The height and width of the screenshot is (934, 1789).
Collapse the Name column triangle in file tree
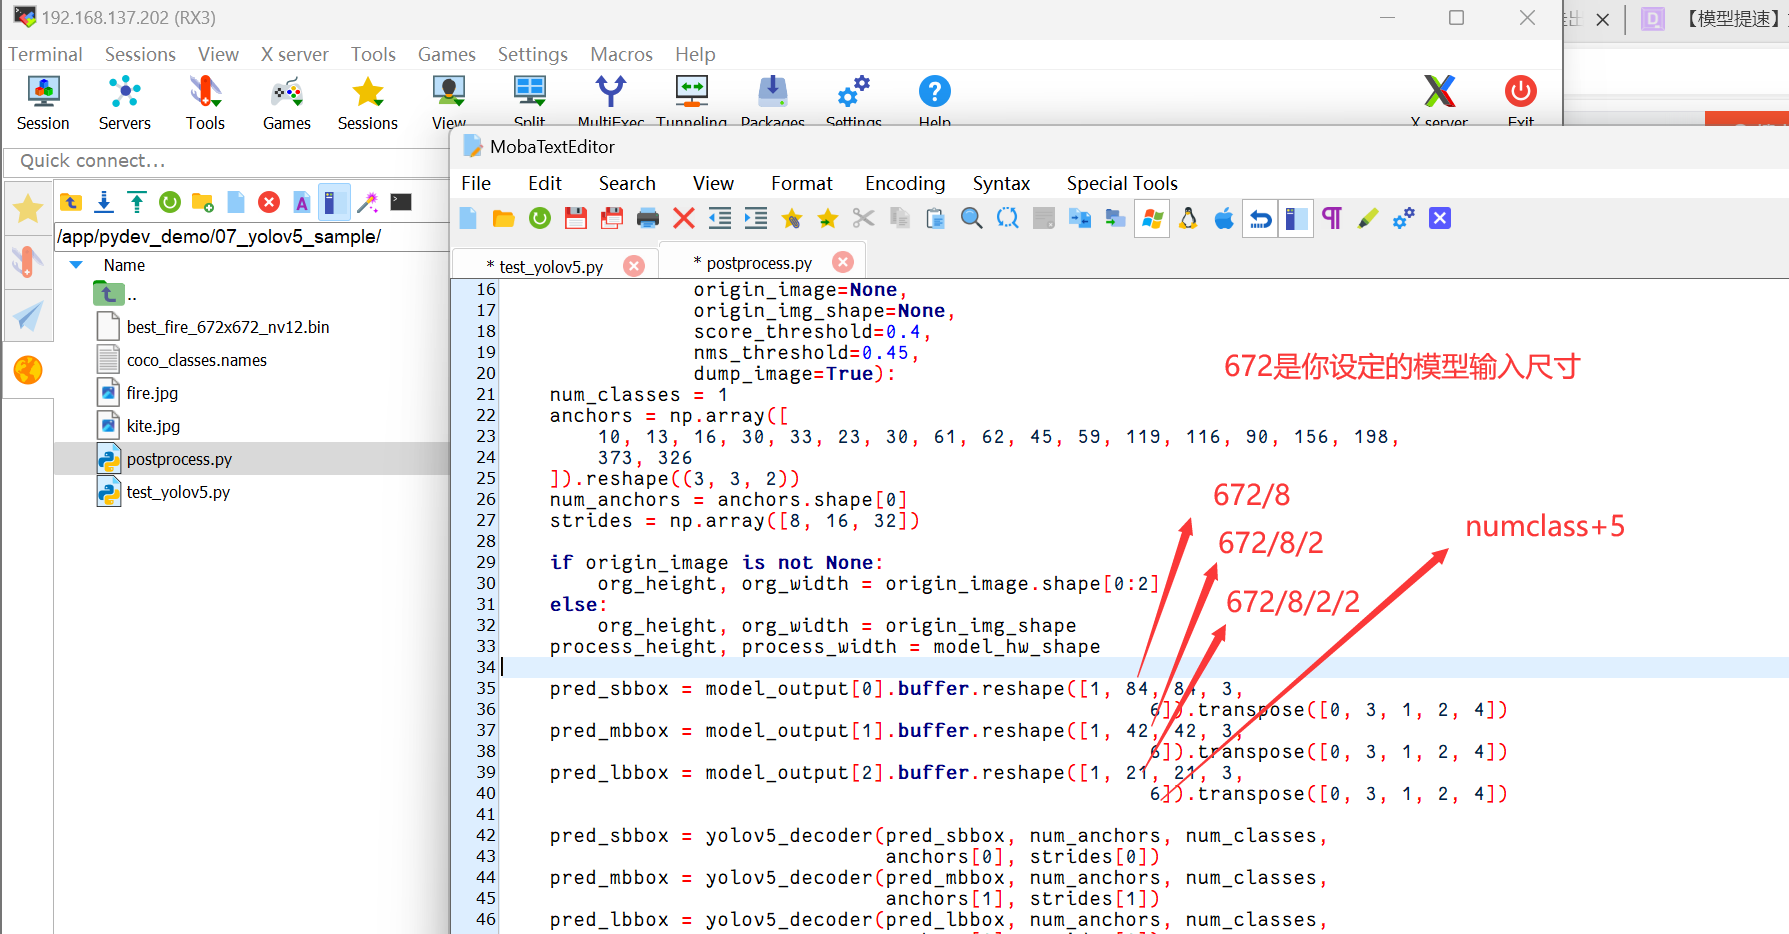[76, 265]
